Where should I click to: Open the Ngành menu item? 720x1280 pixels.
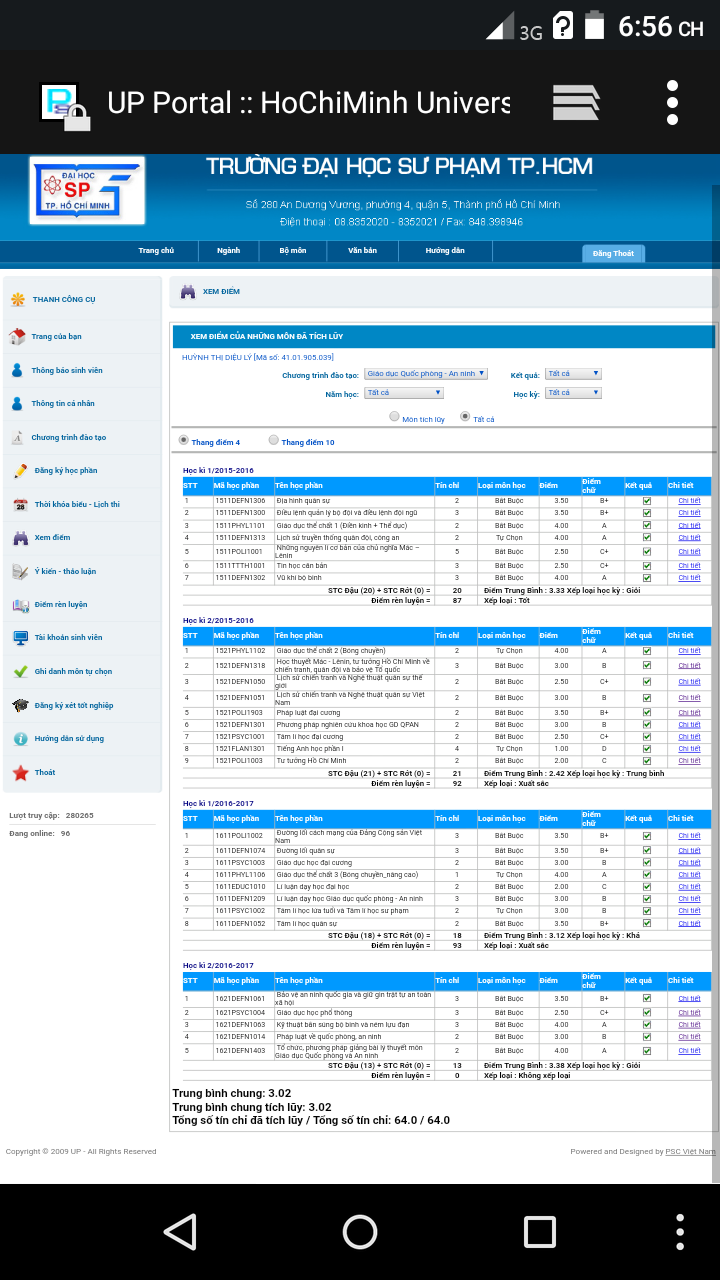pos(228,251)
